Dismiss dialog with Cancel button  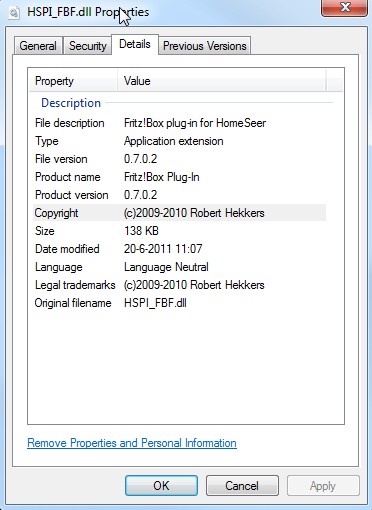point(242,486)
